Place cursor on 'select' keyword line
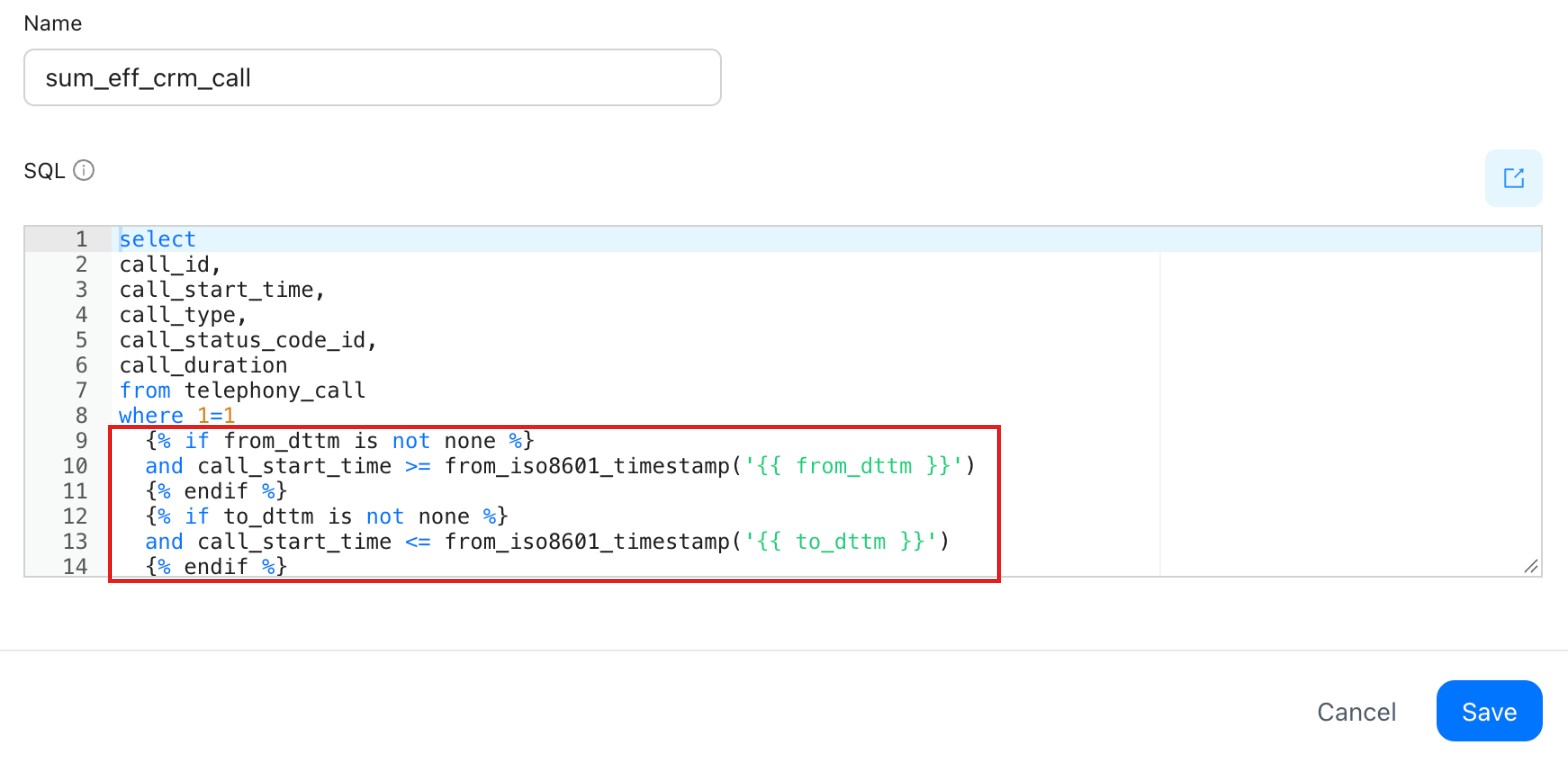This screenshot has height=763, width=1568. pos(158,239)
